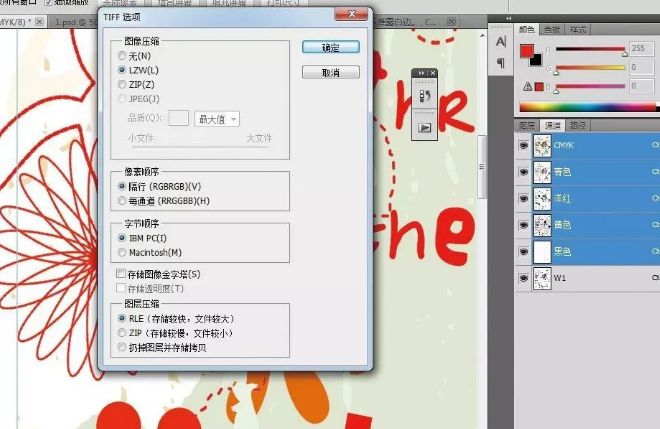660x429 pixels.
Task: Toggle visibility of W1 channel
Action: point(523,278)
